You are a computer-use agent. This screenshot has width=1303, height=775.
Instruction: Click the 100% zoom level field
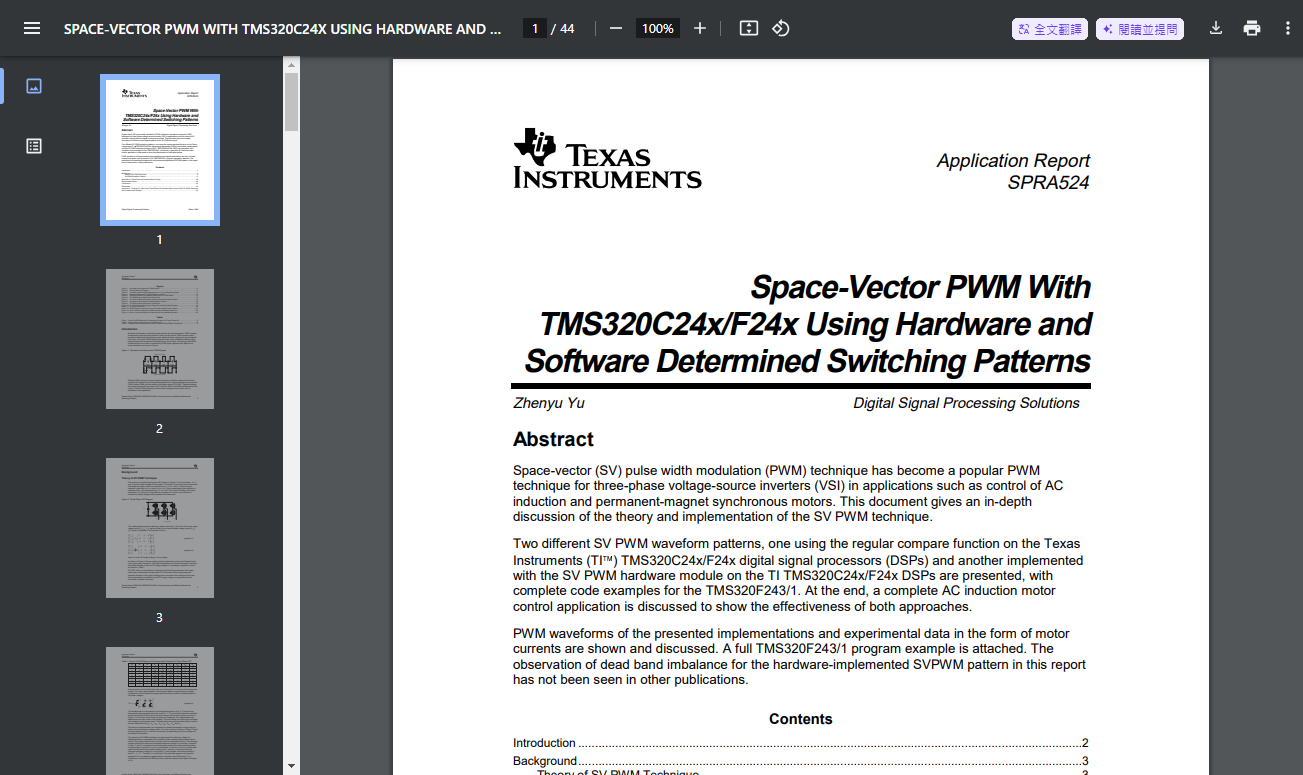[658, 28]
